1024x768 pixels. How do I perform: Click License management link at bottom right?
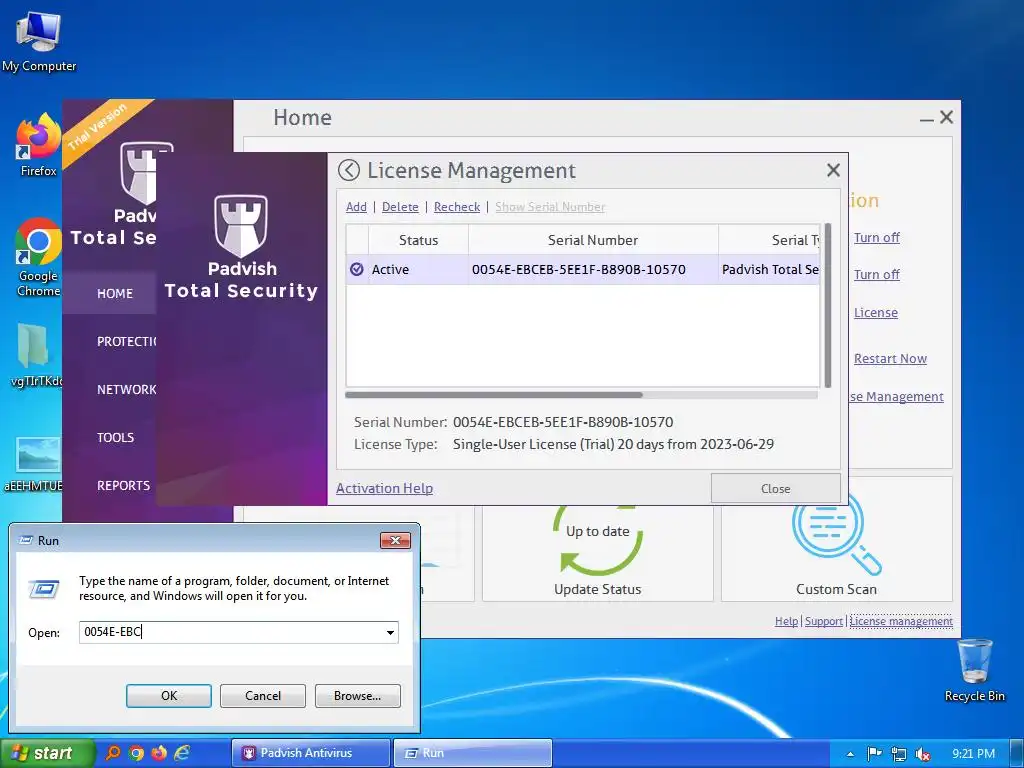(x=901, y=621)
